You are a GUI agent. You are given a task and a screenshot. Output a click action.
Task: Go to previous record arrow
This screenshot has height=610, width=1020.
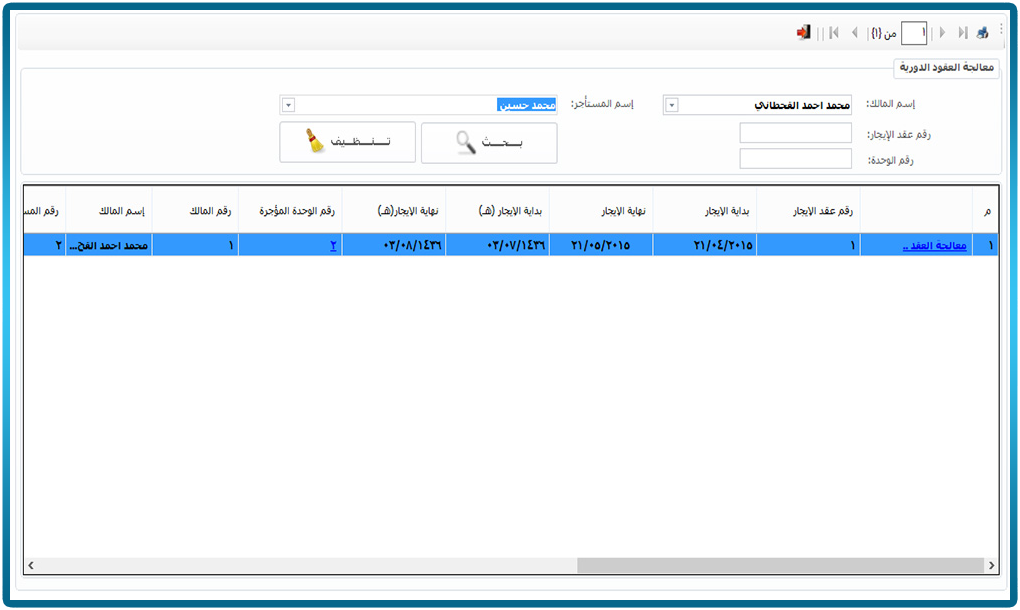click(854, 33)
